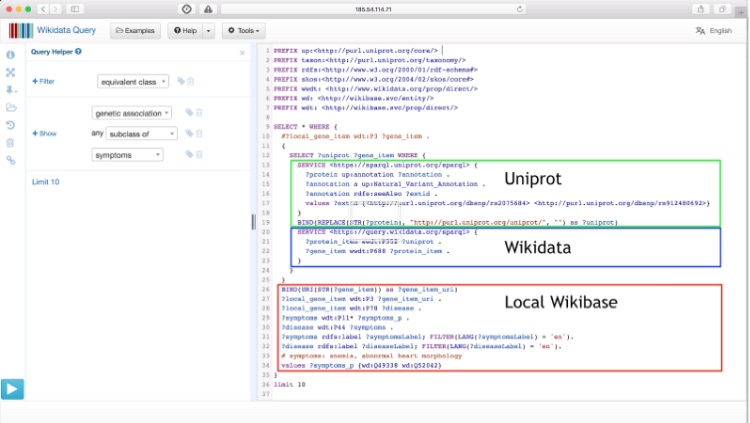This screenshot has height=423, width=750.
Task: Click the line 'SELECT * WHERE {' in the editor
Action: [305, 127]
